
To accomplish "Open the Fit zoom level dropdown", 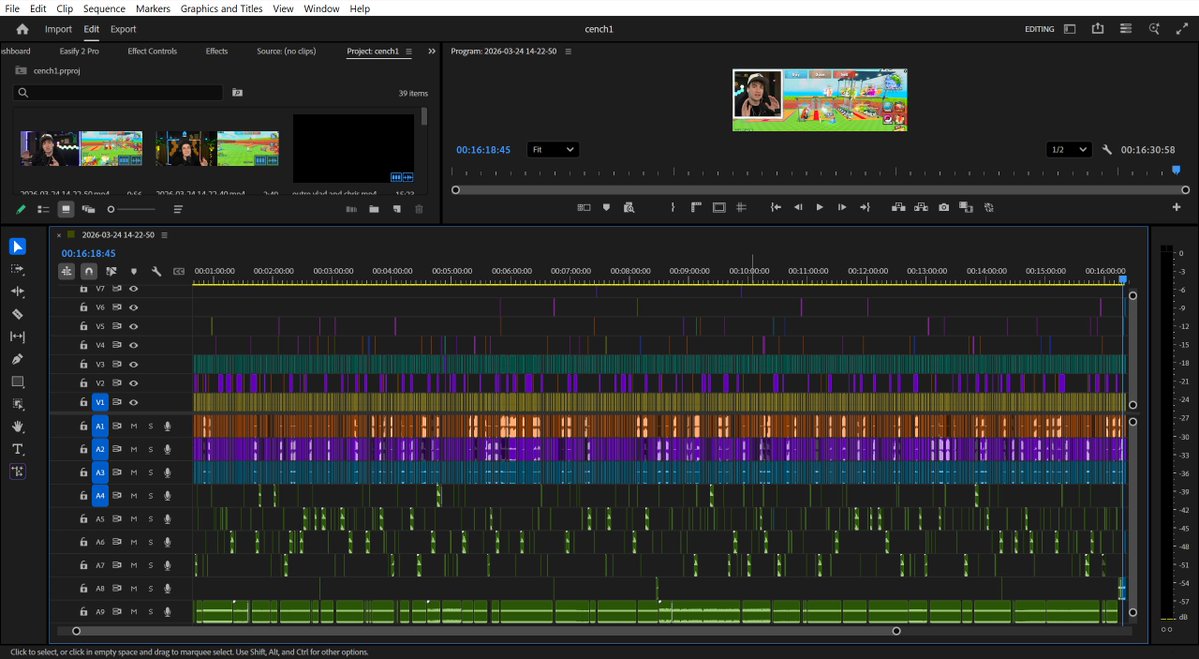I will [x=553, y=149].
